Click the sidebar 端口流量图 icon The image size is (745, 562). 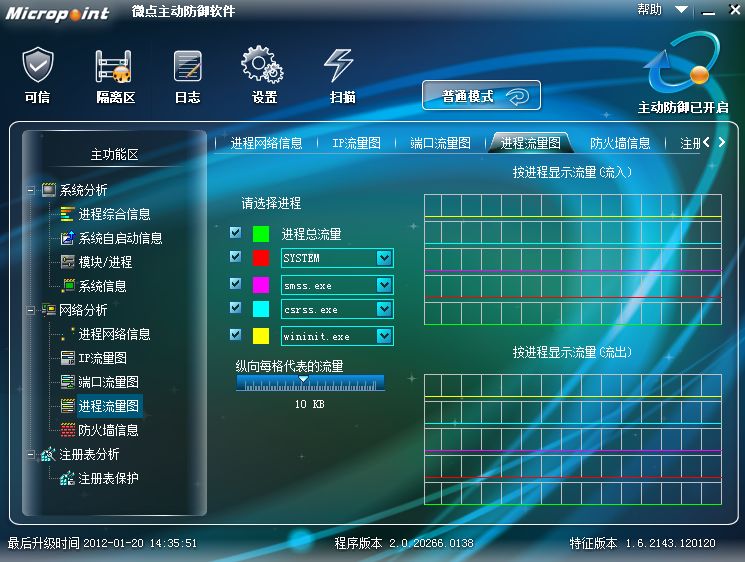67,381
